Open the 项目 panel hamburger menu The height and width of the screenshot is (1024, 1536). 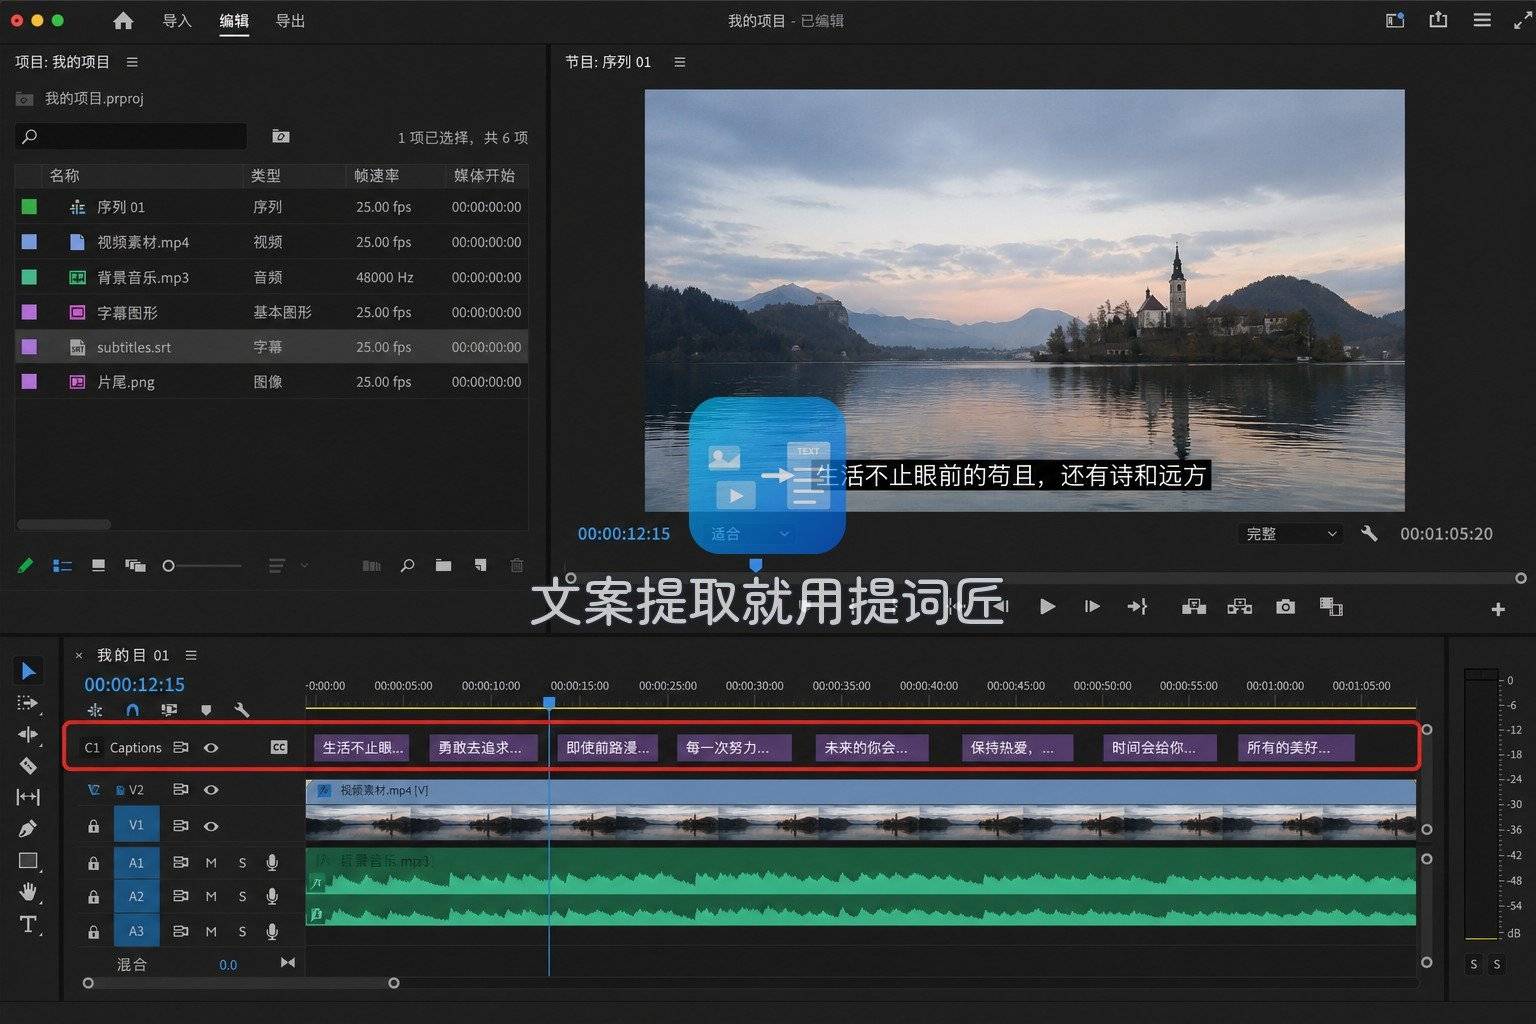(x=132, y=62)
